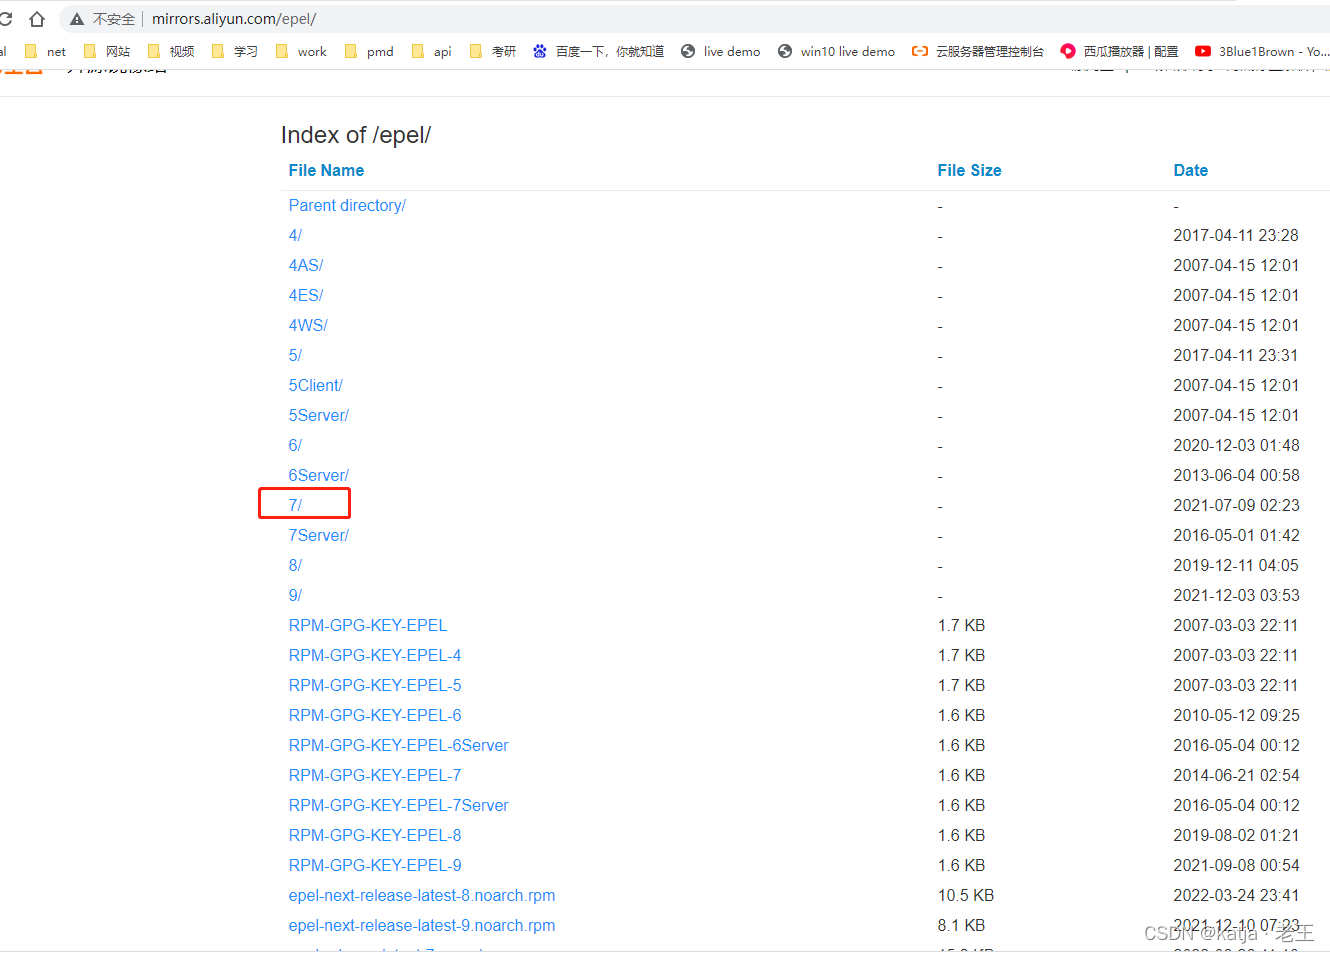Download RPM-GPG-KEY-EPEL-7Server
The image size is (1330, 953).
[x=399, y=805]
